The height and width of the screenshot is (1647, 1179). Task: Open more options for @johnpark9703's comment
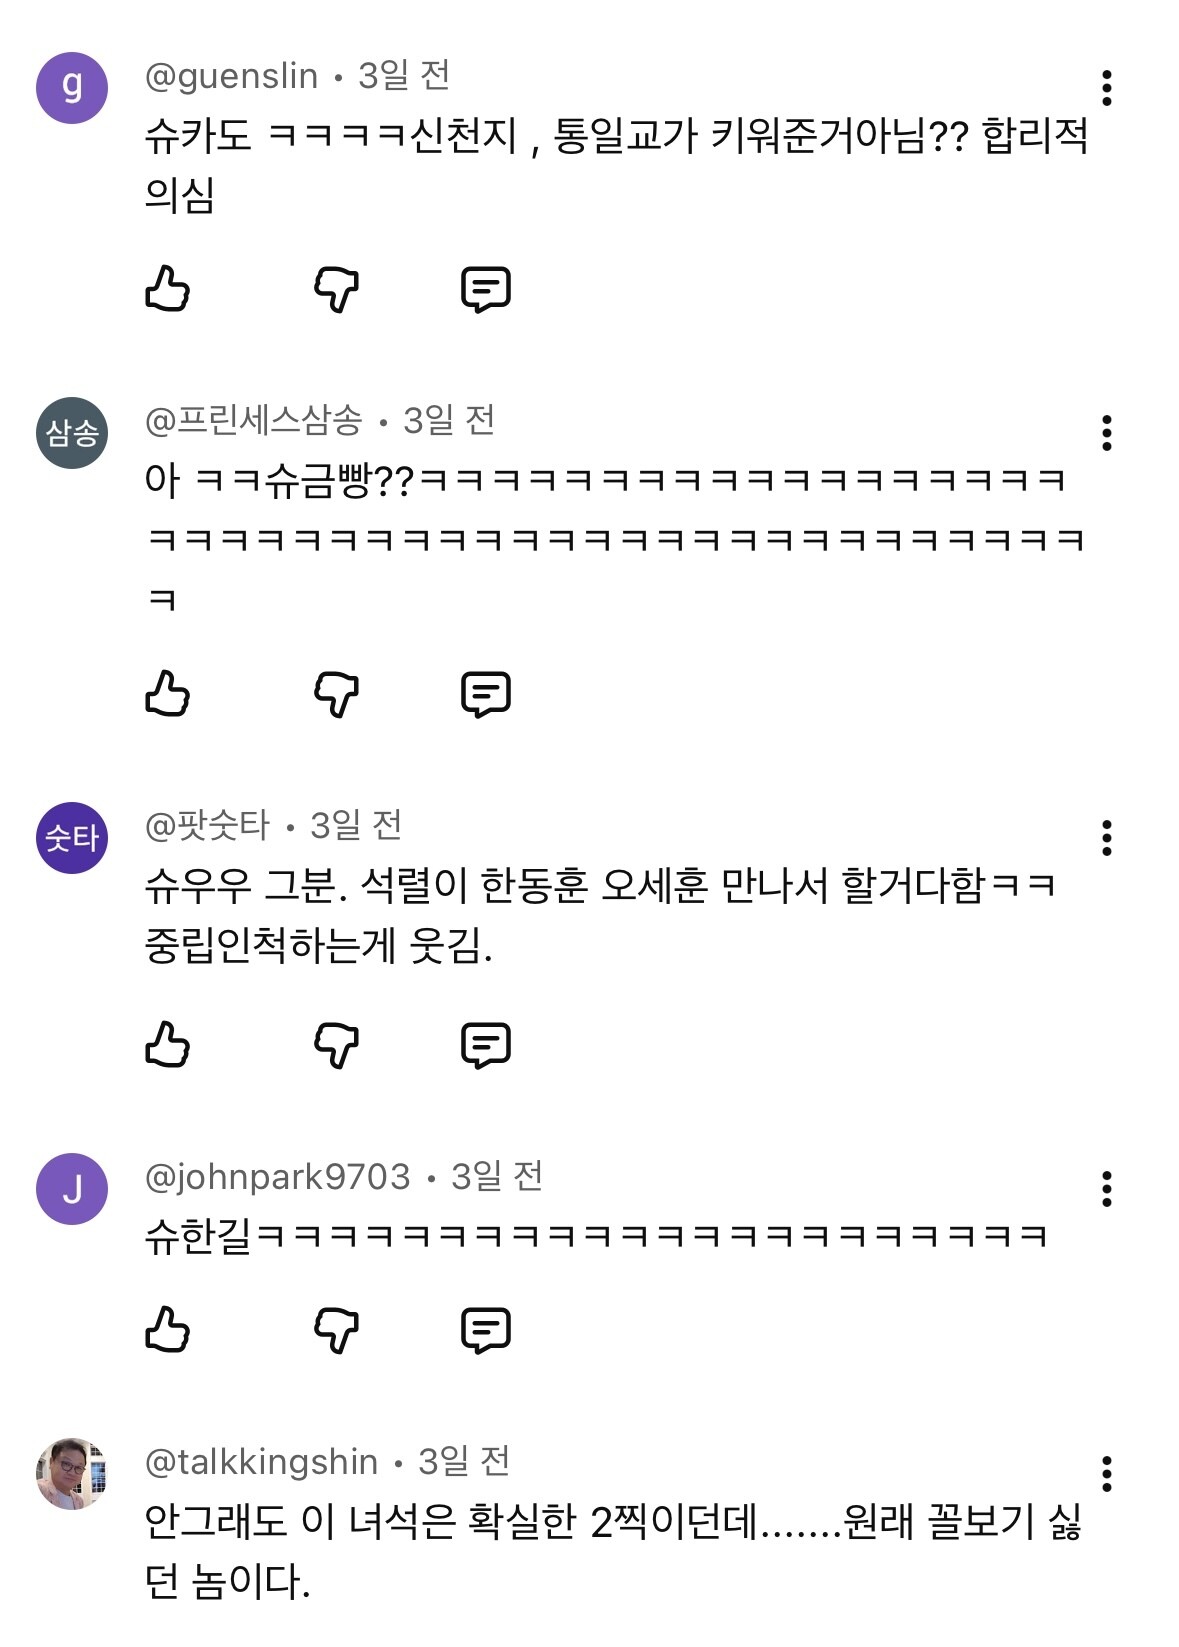click(x=1106, y=1189)
